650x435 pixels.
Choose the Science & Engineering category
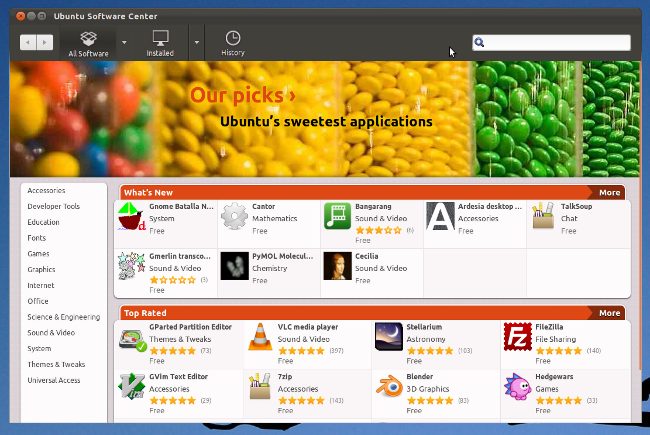[x=63, y=316]
